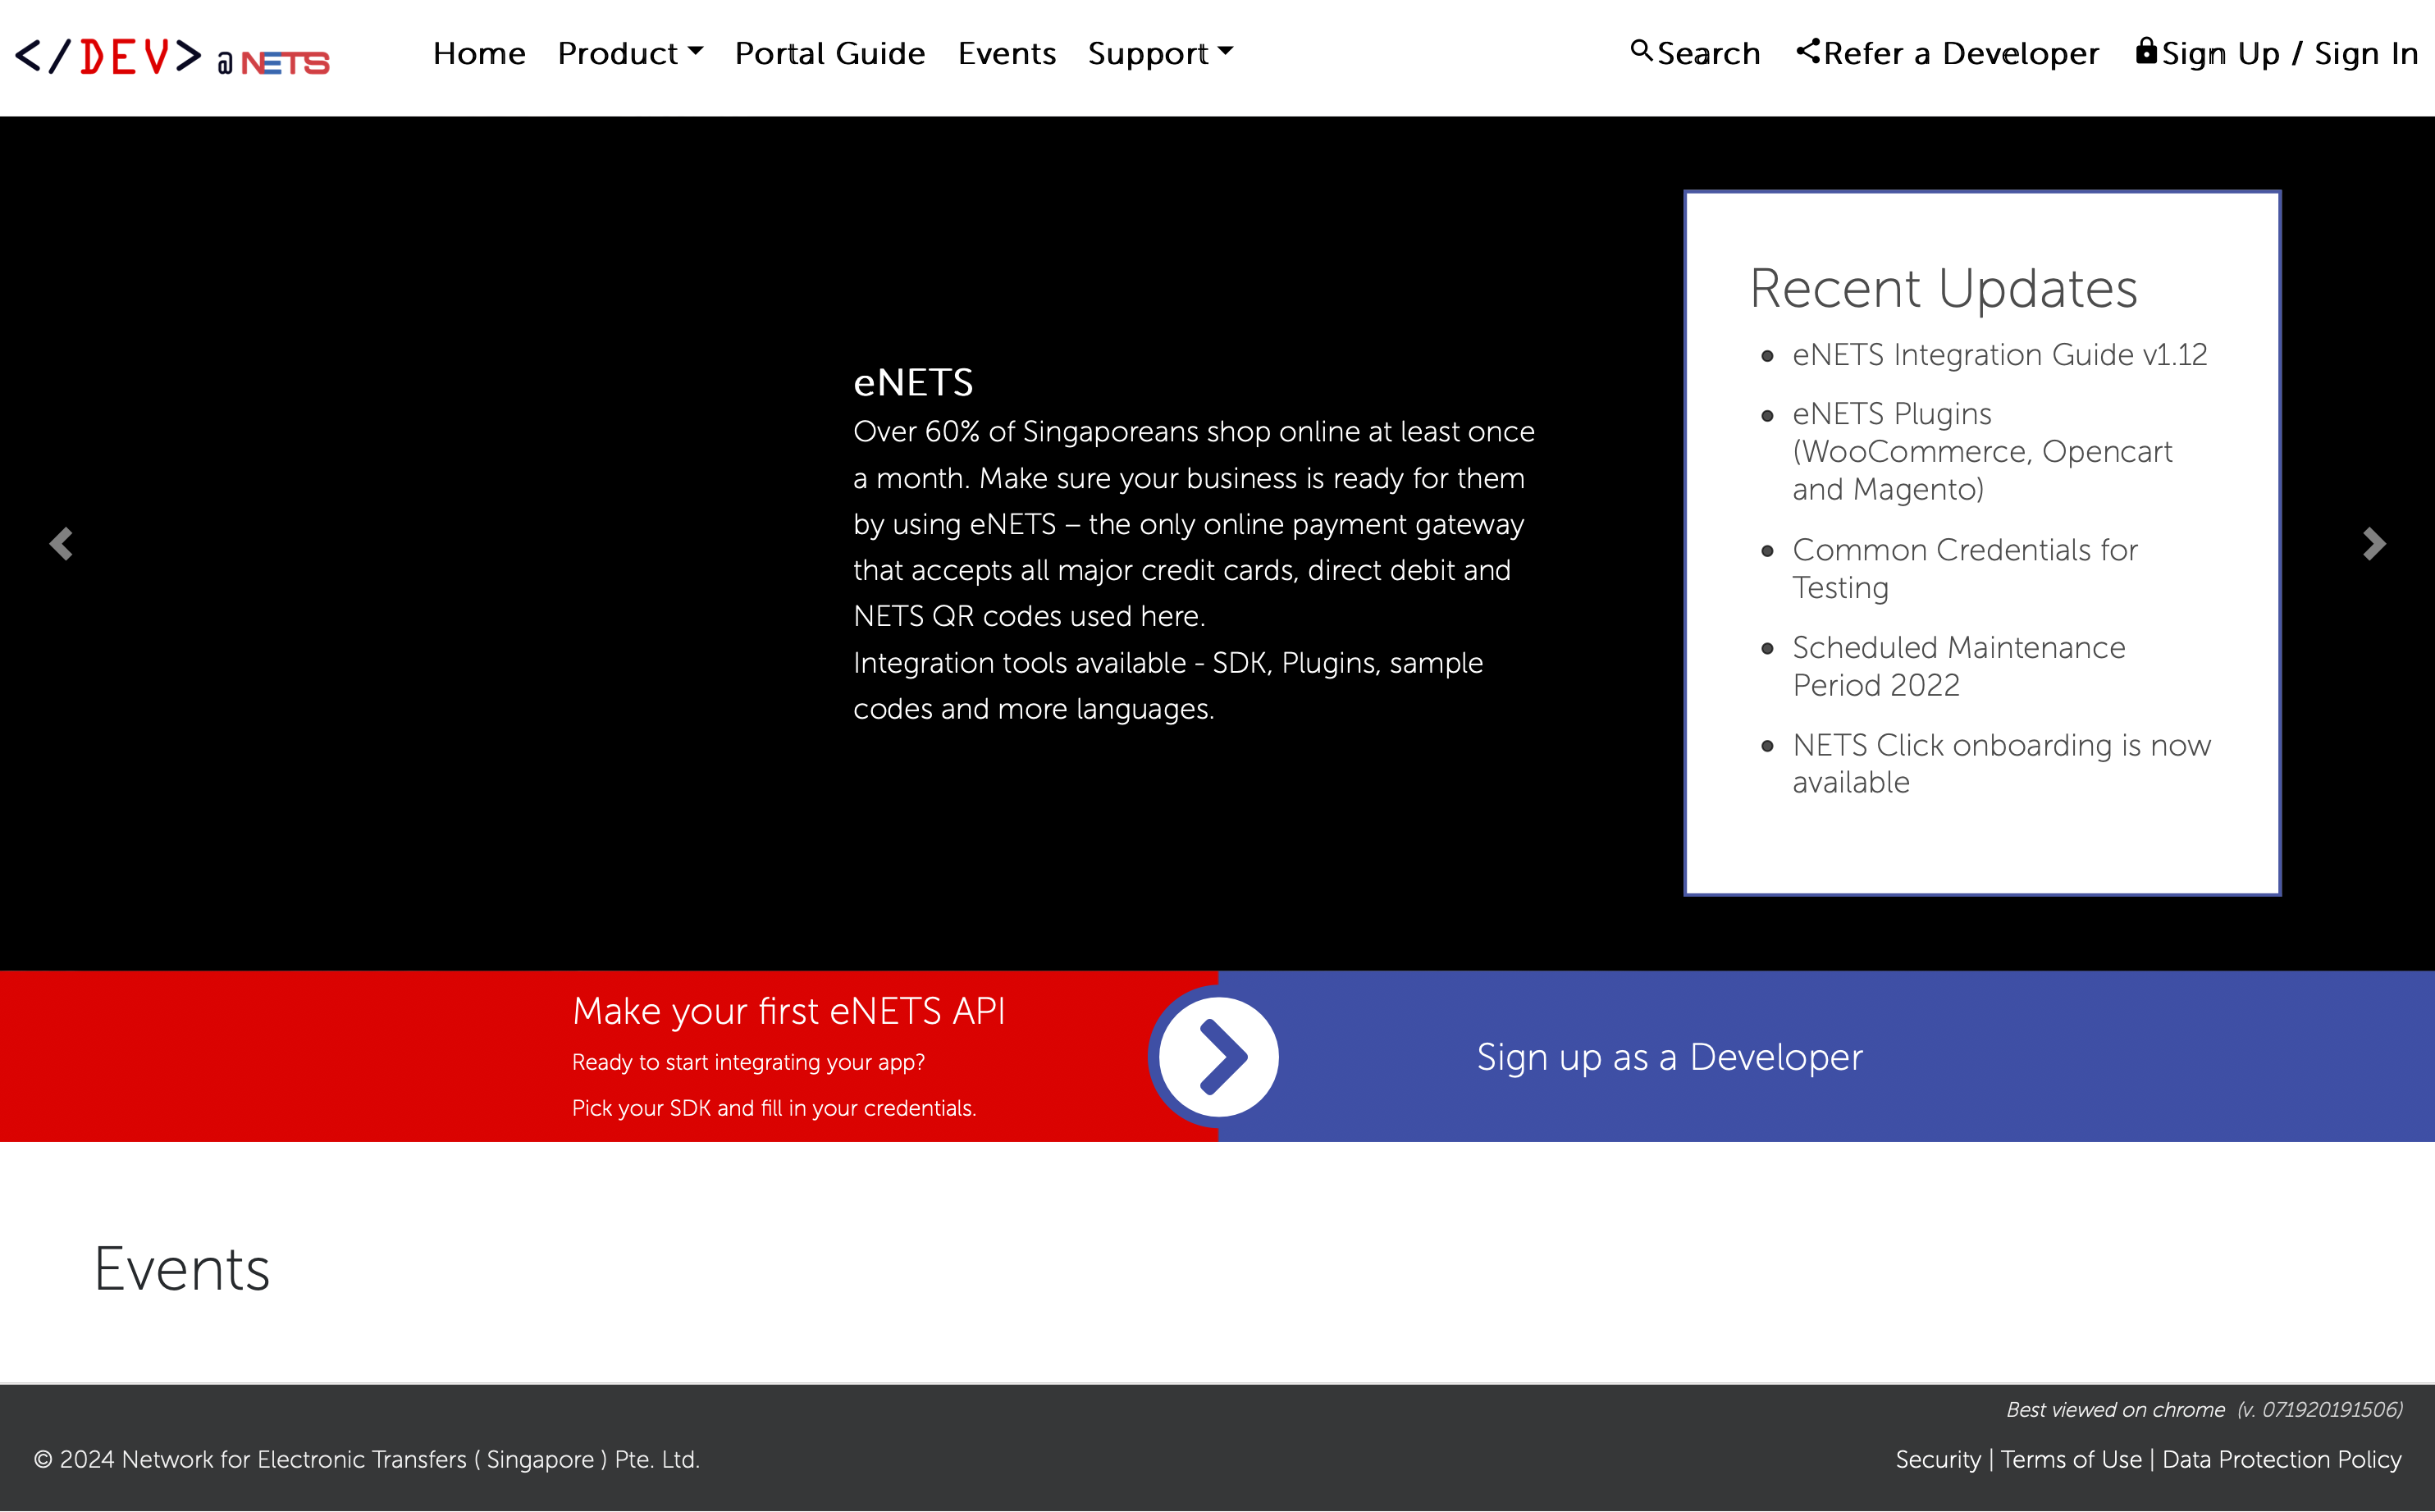Open eNETS Integration Guide v1.12 update
The width and height of the screenshot is (2435, 1512).
pos(1999,355)
